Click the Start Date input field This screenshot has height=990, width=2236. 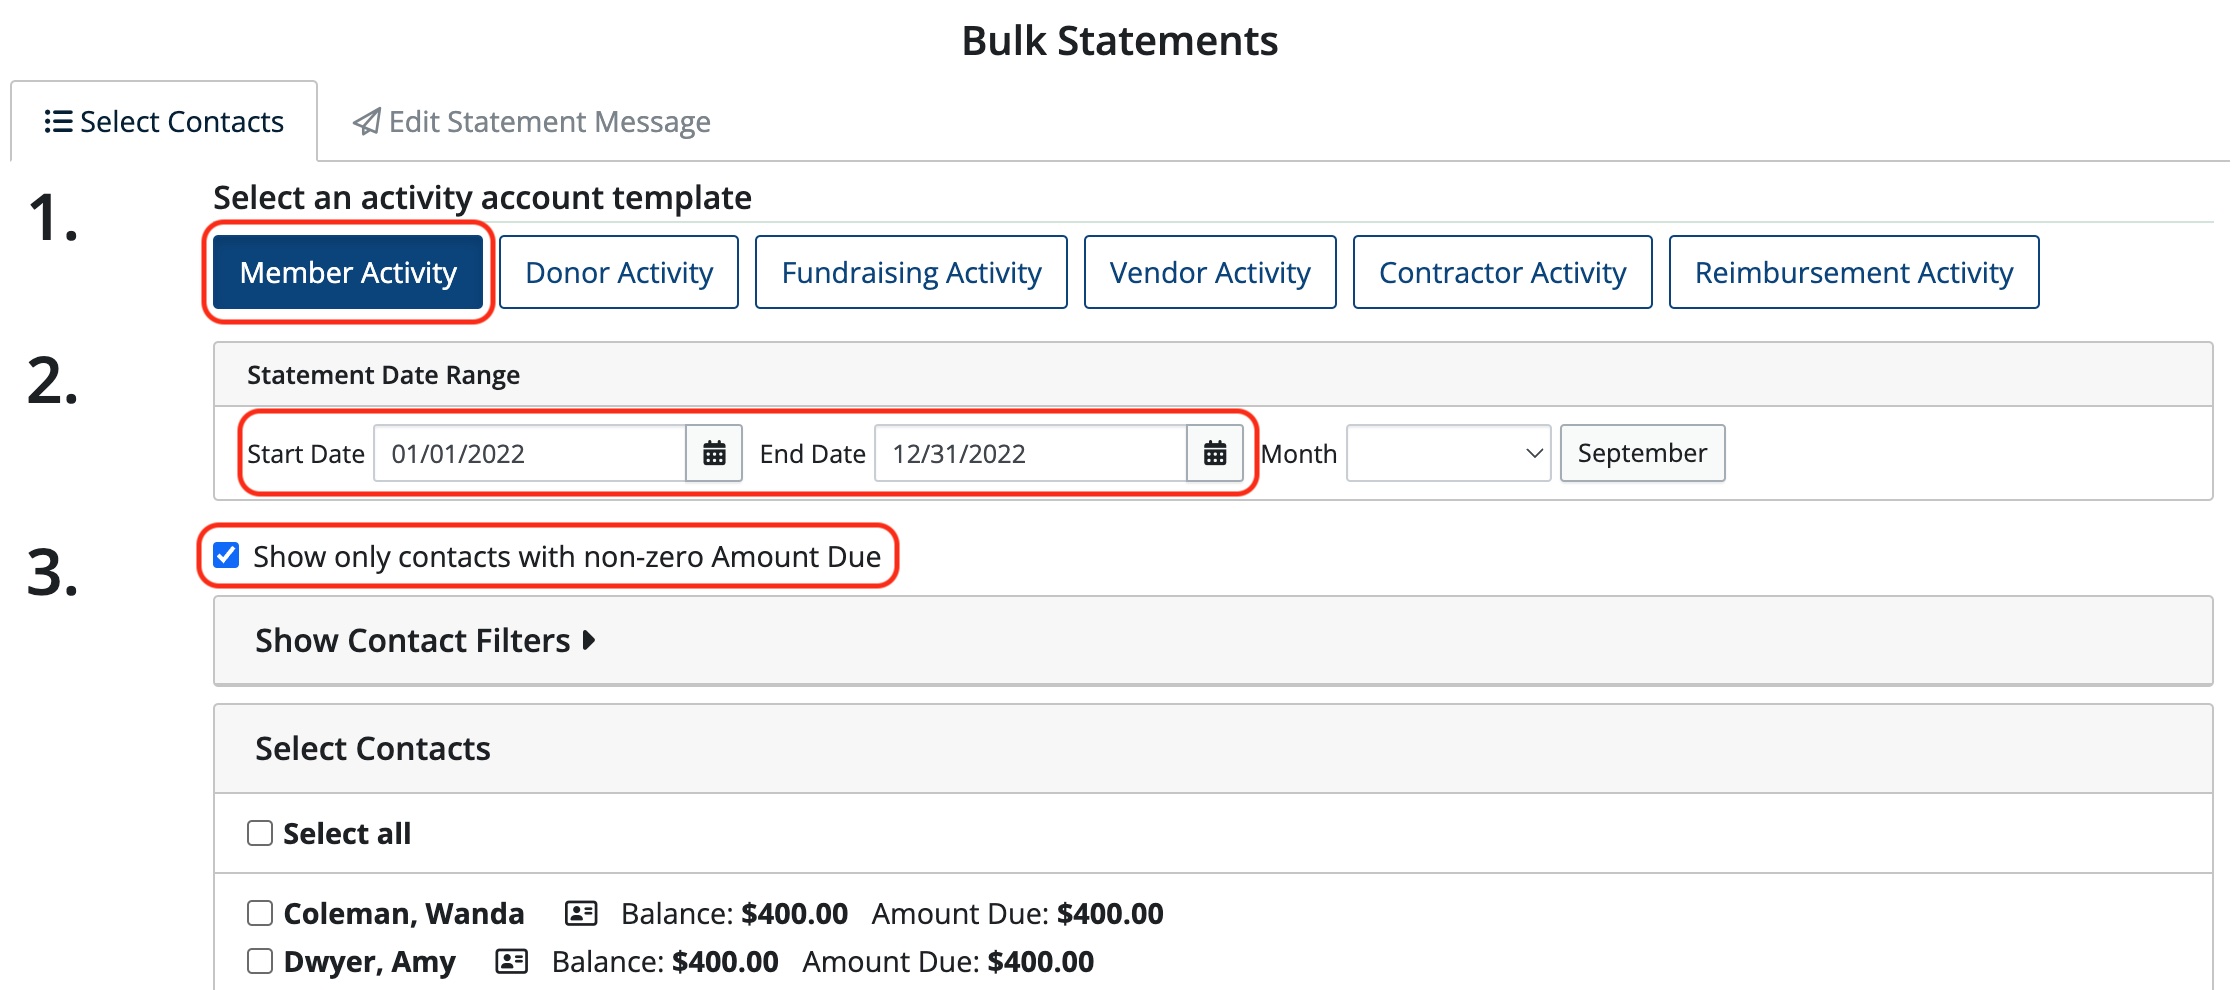[x=530, y=453]
